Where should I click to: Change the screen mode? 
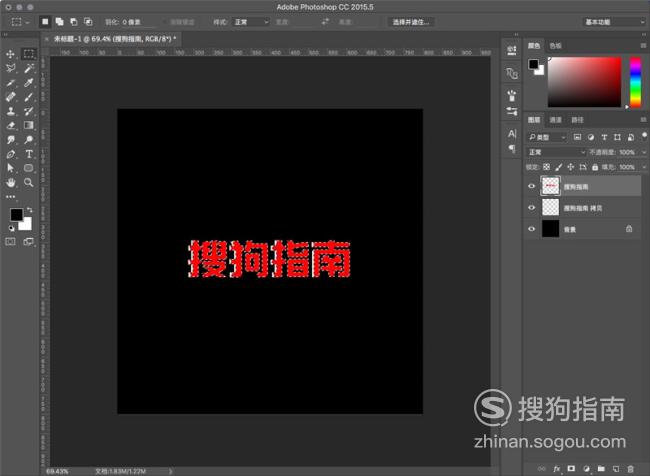[x=29, y=241]
